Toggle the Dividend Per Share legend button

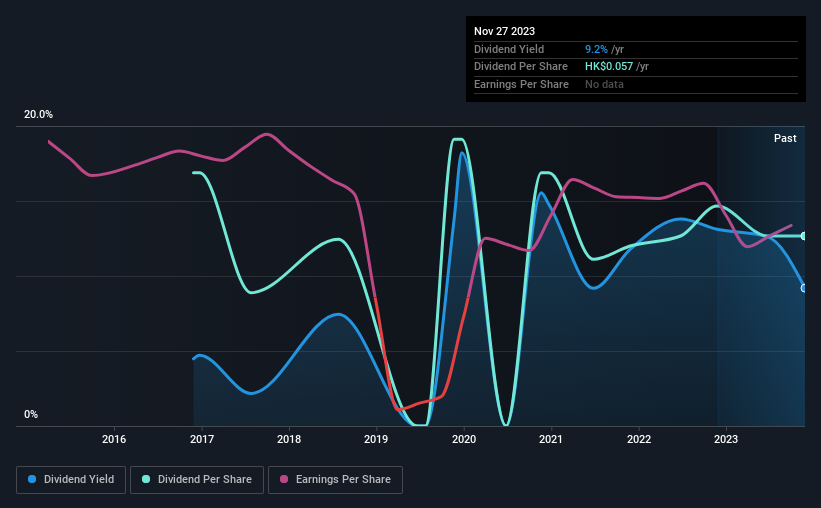pos(197,480)
